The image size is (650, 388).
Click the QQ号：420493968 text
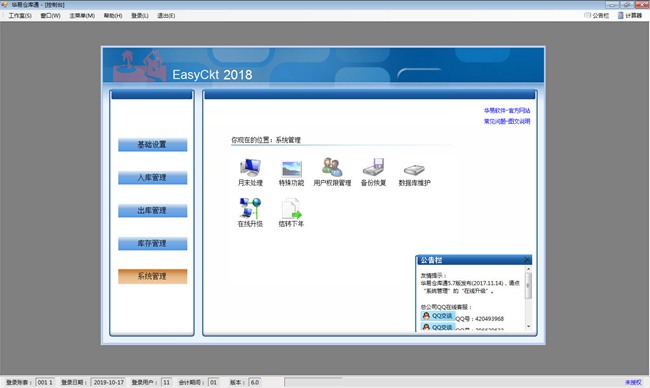480,319
